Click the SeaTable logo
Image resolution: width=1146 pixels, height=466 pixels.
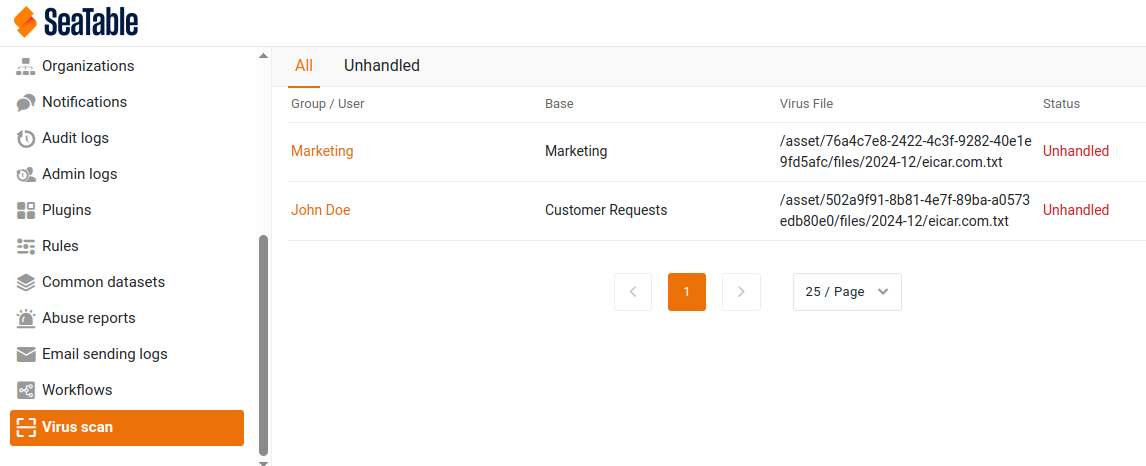(x=76, y=22)
